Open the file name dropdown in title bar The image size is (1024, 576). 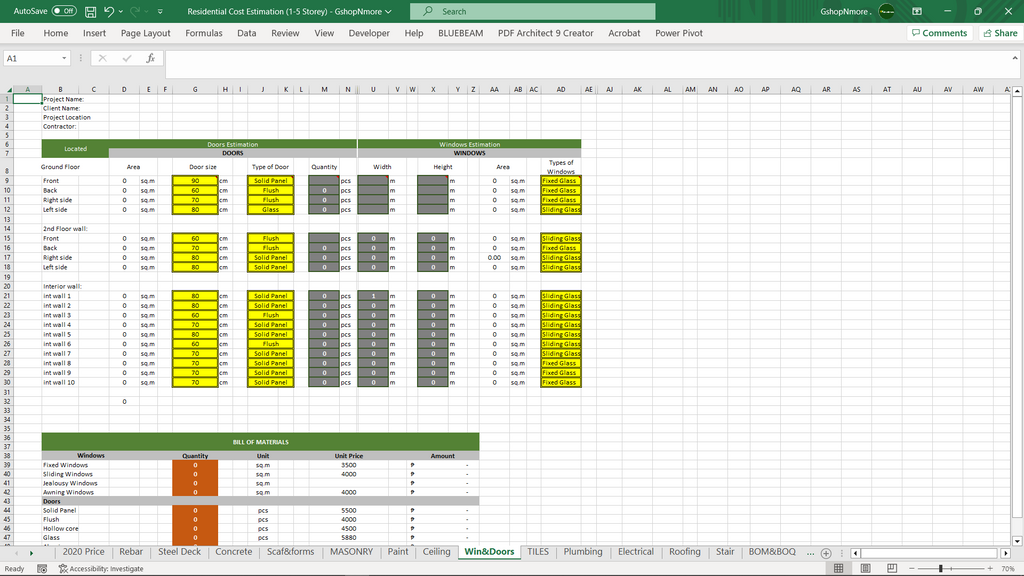[x=388, y=12]
